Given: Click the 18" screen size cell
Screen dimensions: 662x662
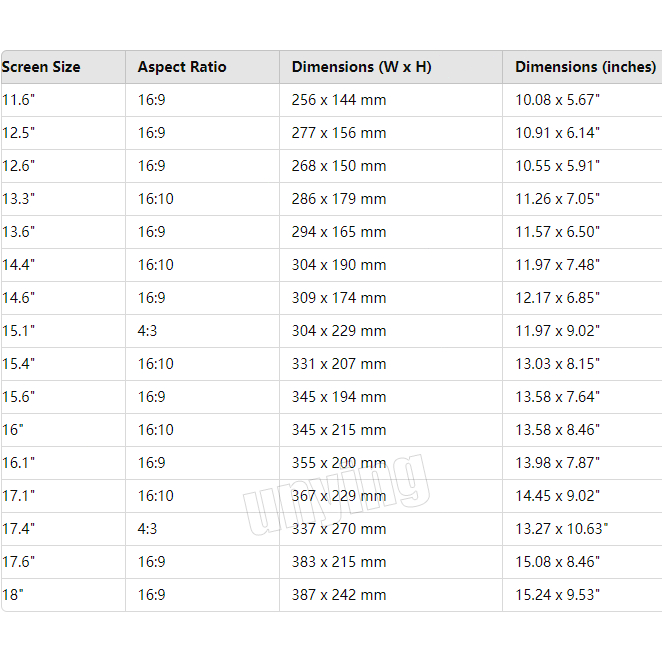Looking at the screenshot, I should click(14, 595).
